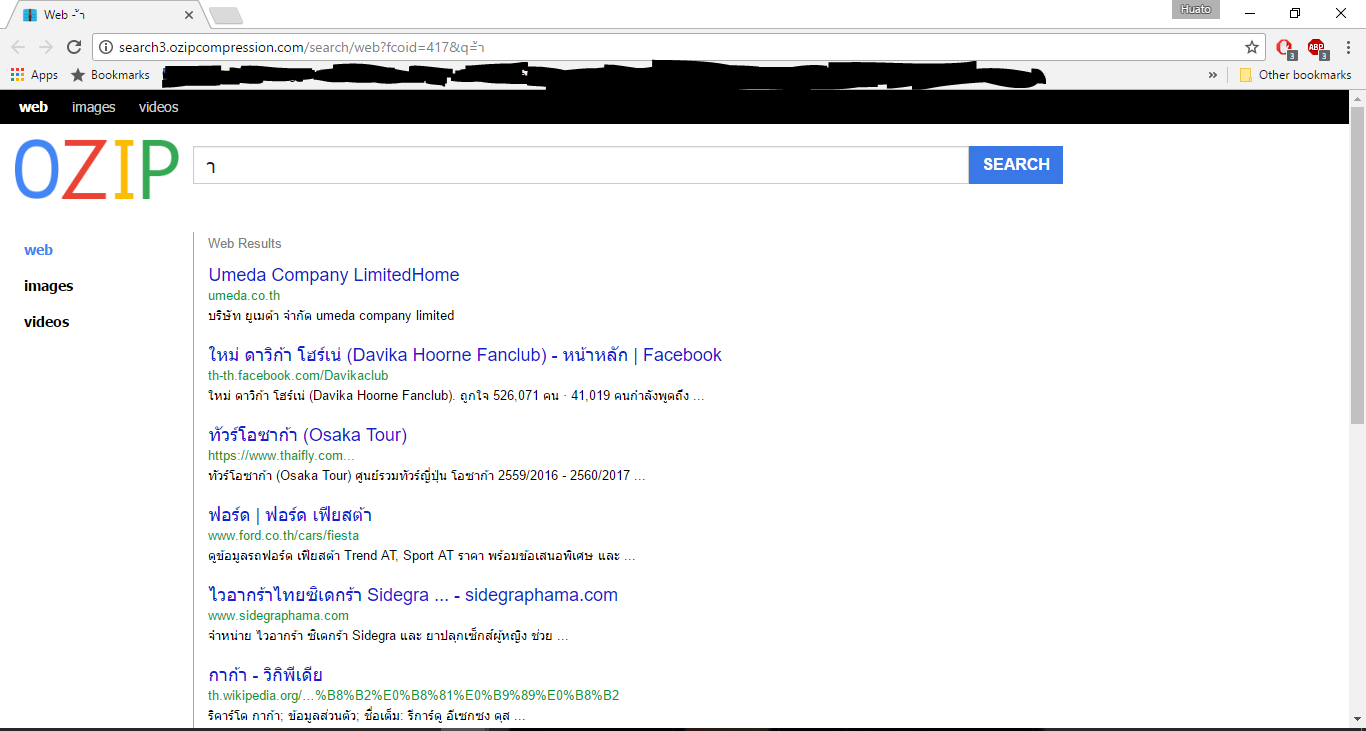Viewport: 1366px width, 731px height.
Task: Click the snippet mentioning Trend AT, Sport AT
Action: pyautogui.click(x=422, y=556)
